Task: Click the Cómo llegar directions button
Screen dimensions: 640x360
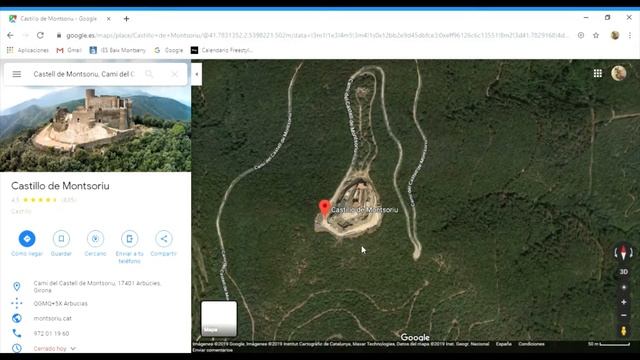Action: (27, 239)
